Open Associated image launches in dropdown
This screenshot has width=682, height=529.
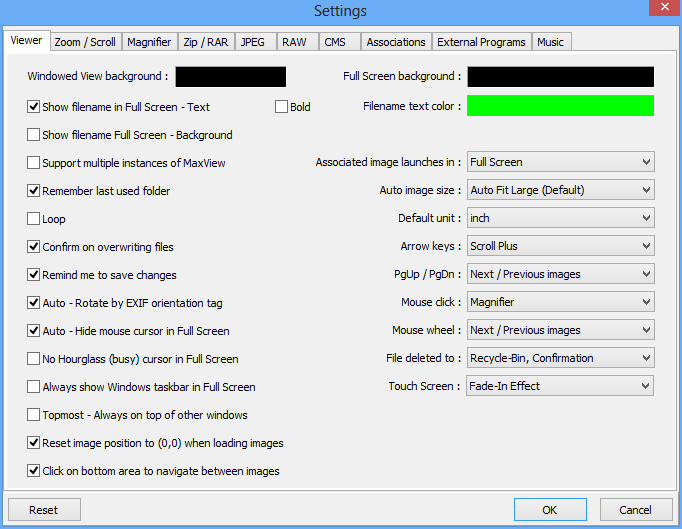point(561,162)
